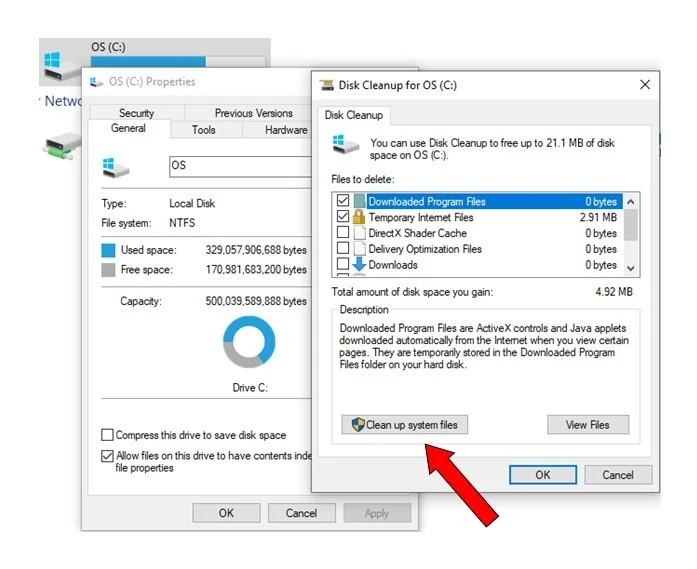Select the Downloaded Program Files row

pos(478,201)
